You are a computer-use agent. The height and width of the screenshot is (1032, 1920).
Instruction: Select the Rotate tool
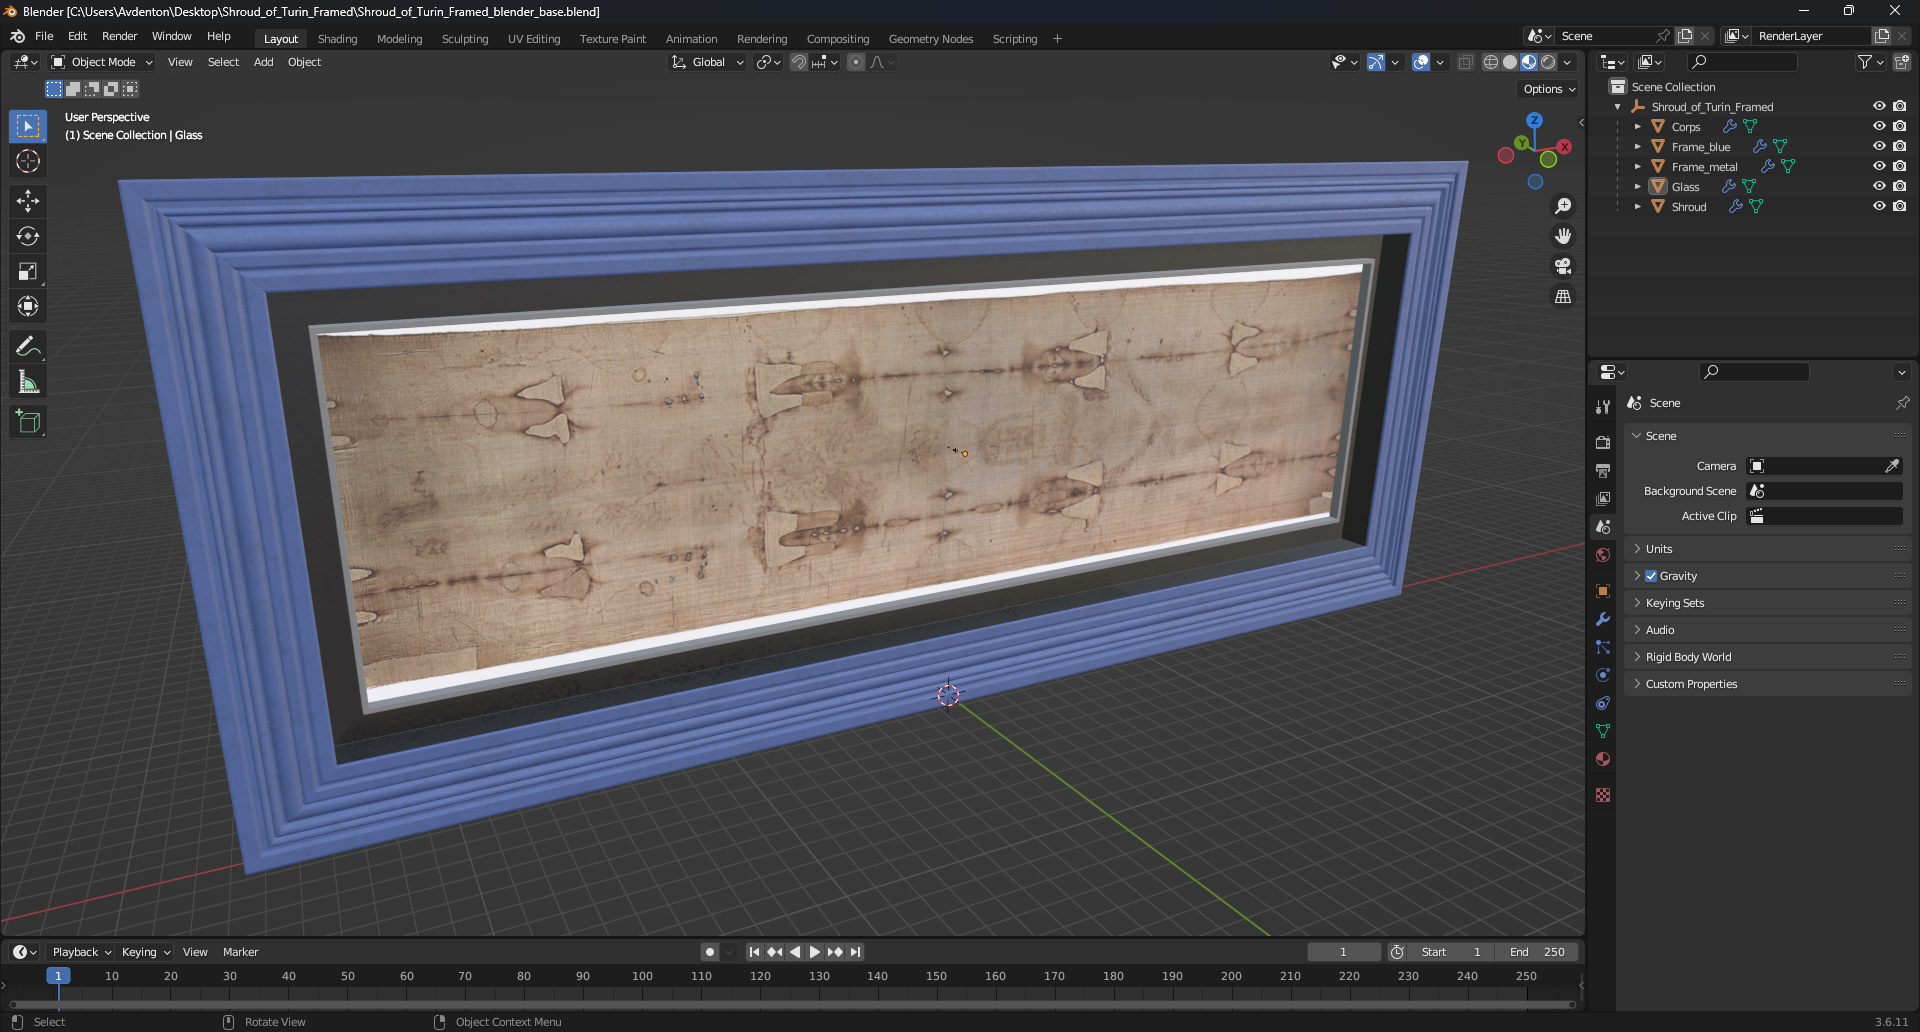coord(28,236)
